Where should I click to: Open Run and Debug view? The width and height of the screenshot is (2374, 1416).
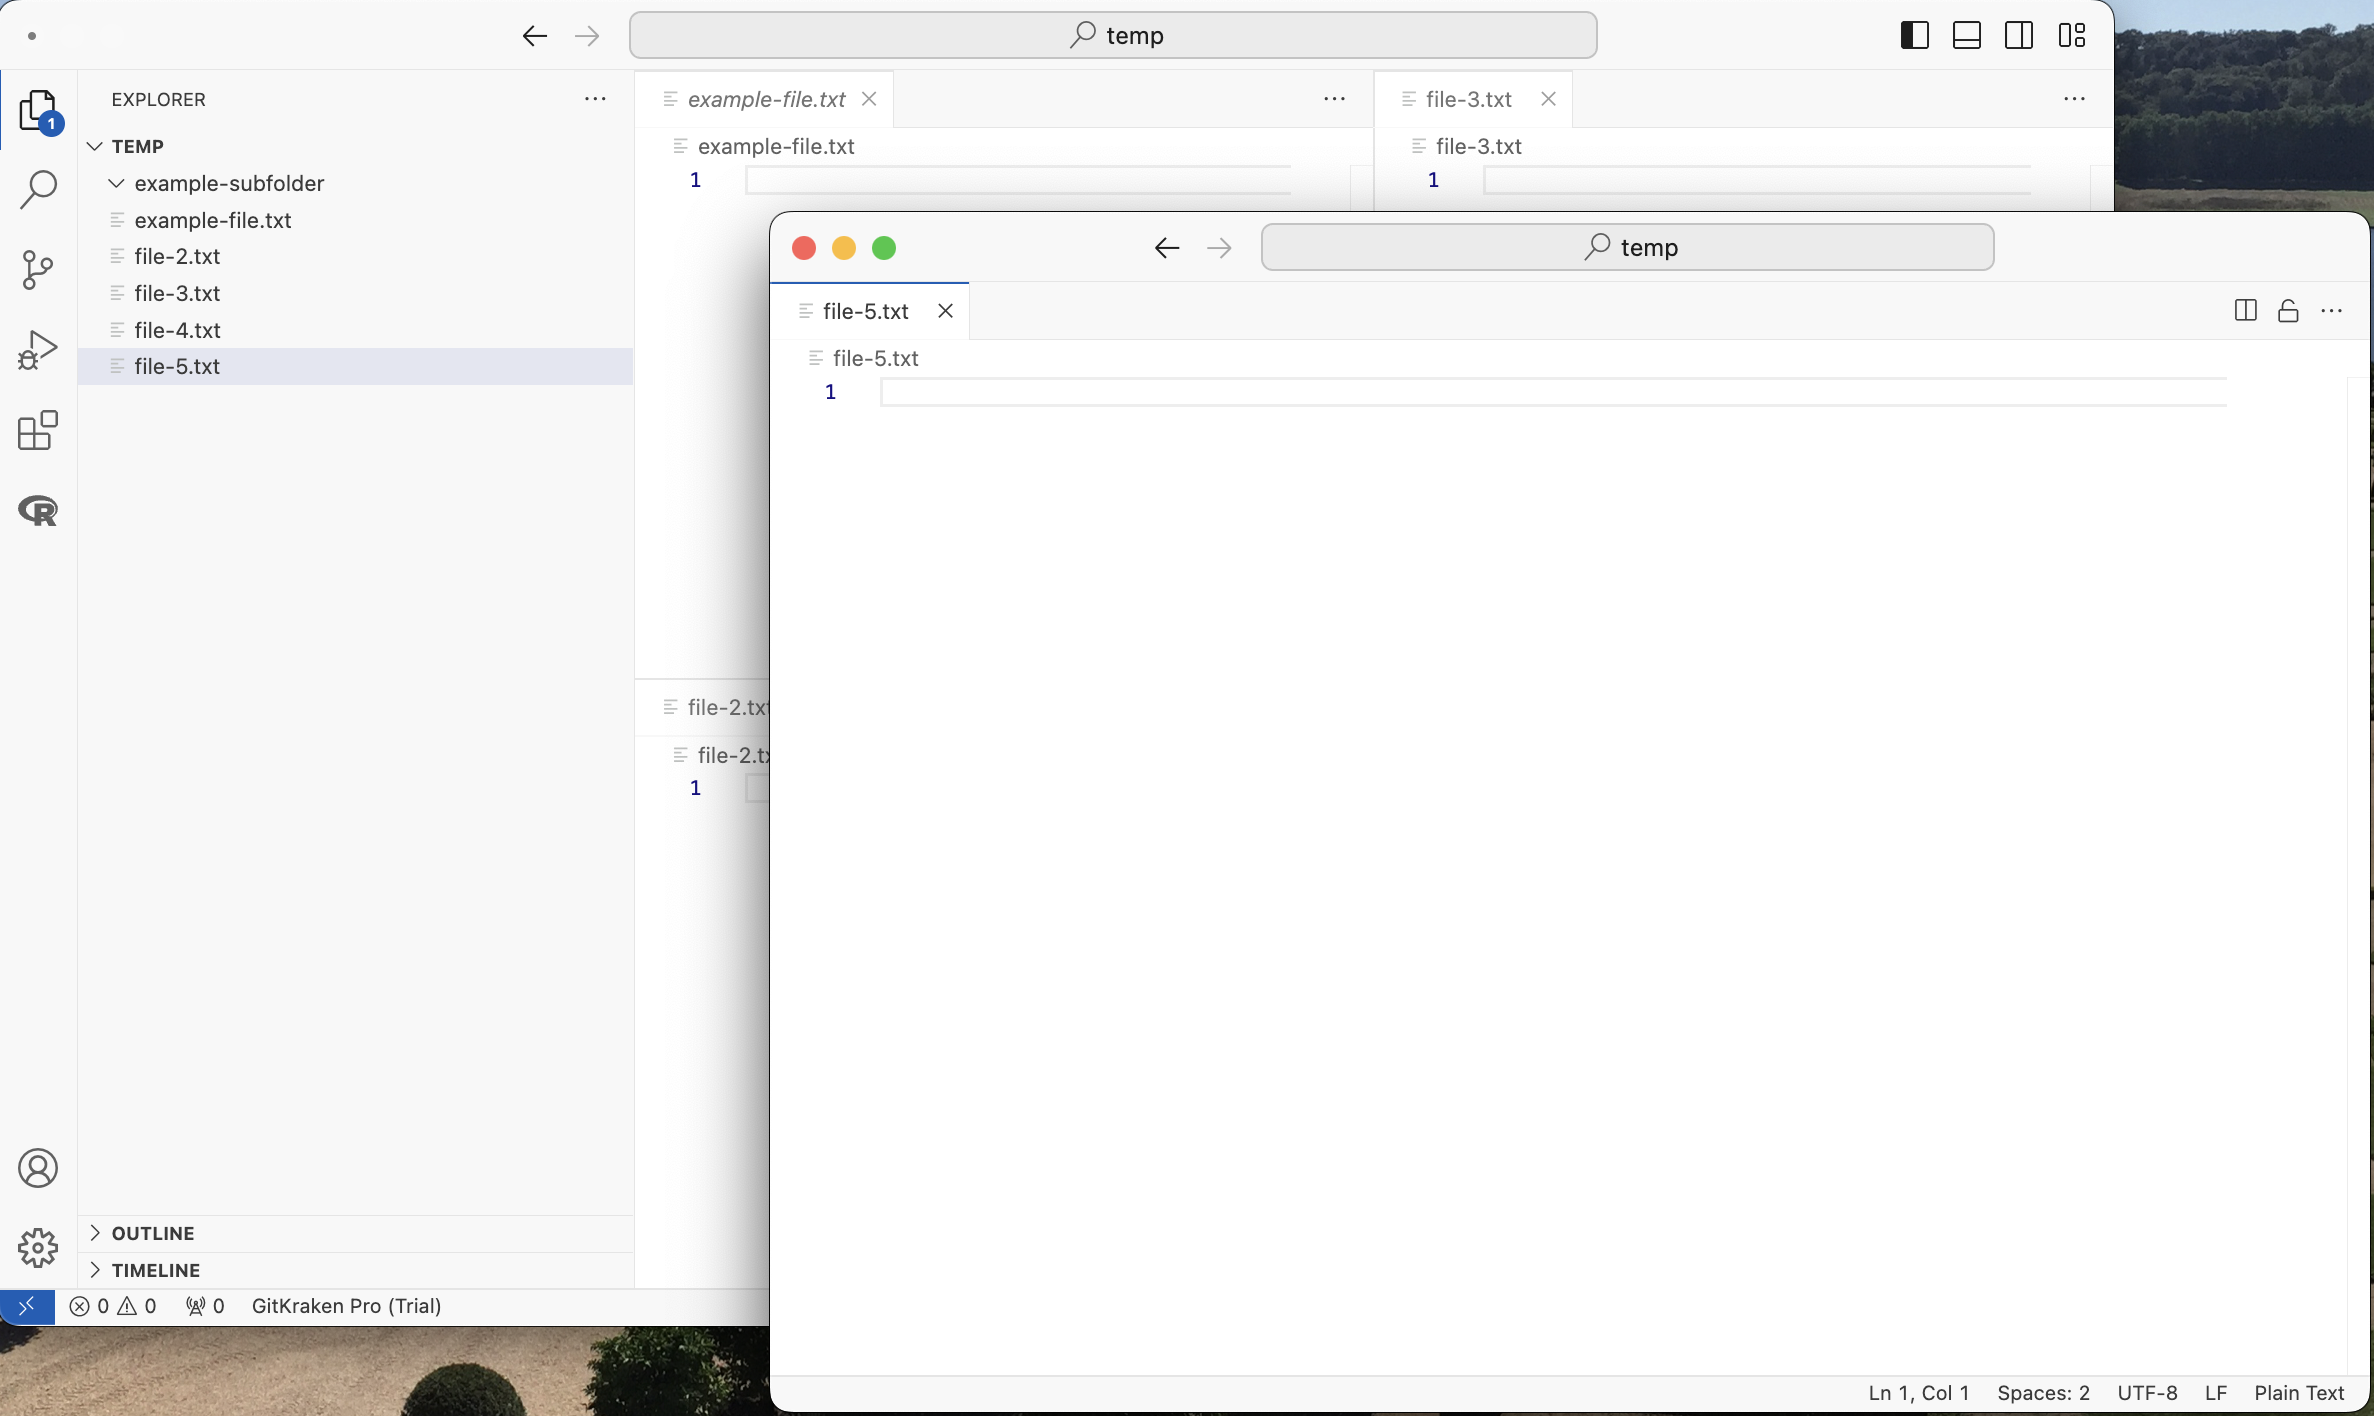[38, 350]
